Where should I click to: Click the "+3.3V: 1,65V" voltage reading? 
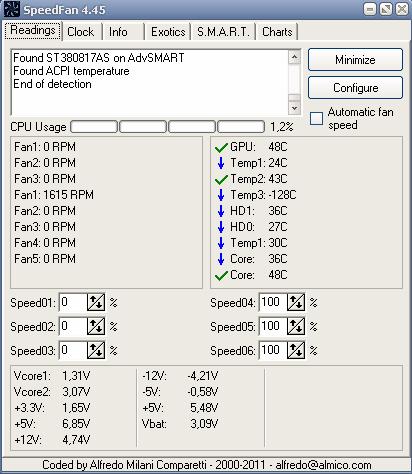[x=52, y=408]
